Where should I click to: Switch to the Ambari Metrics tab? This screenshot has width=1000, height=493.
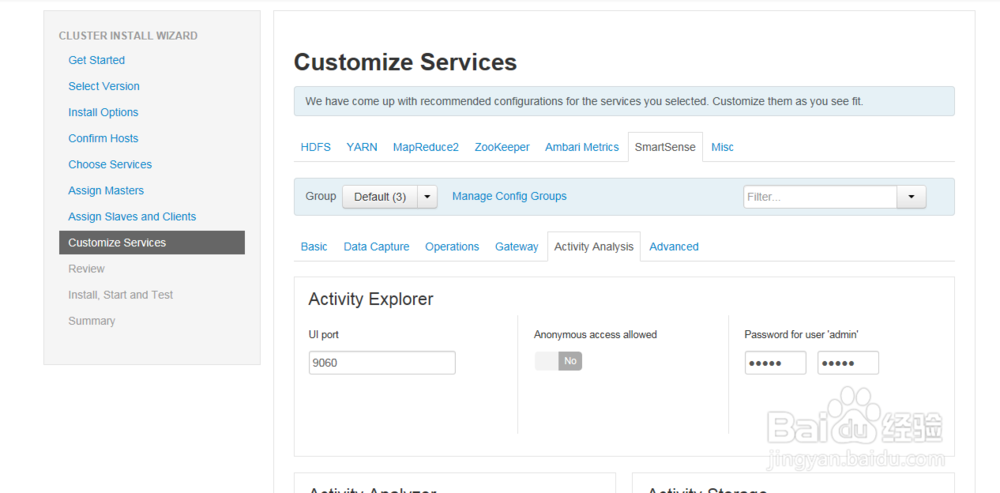(582, 147)
